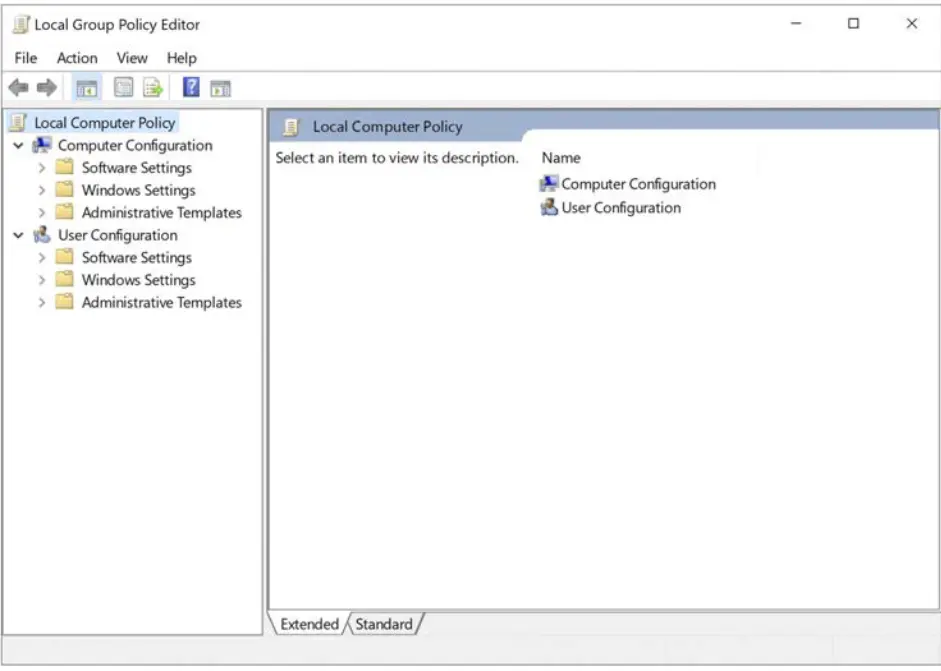The width and height of the screenshot is (941, 671).
Task: Click the Back arrow toolbar icon
Action: [18, 88]
